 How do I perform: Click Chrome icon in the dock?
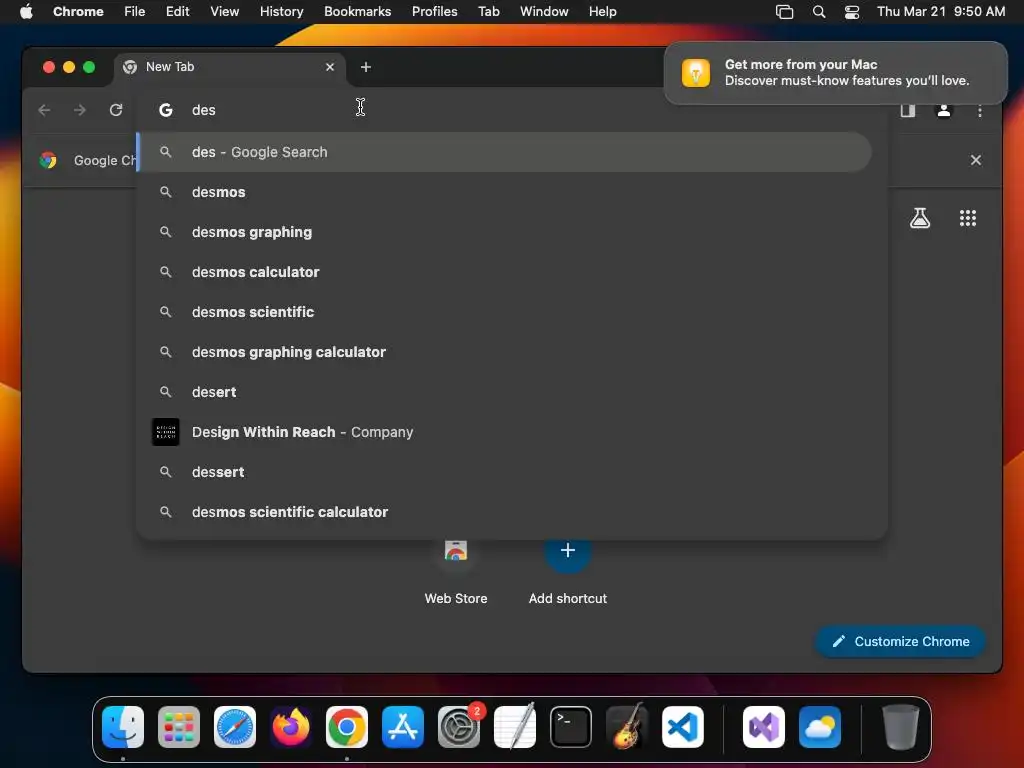click(x=347, y=727)
